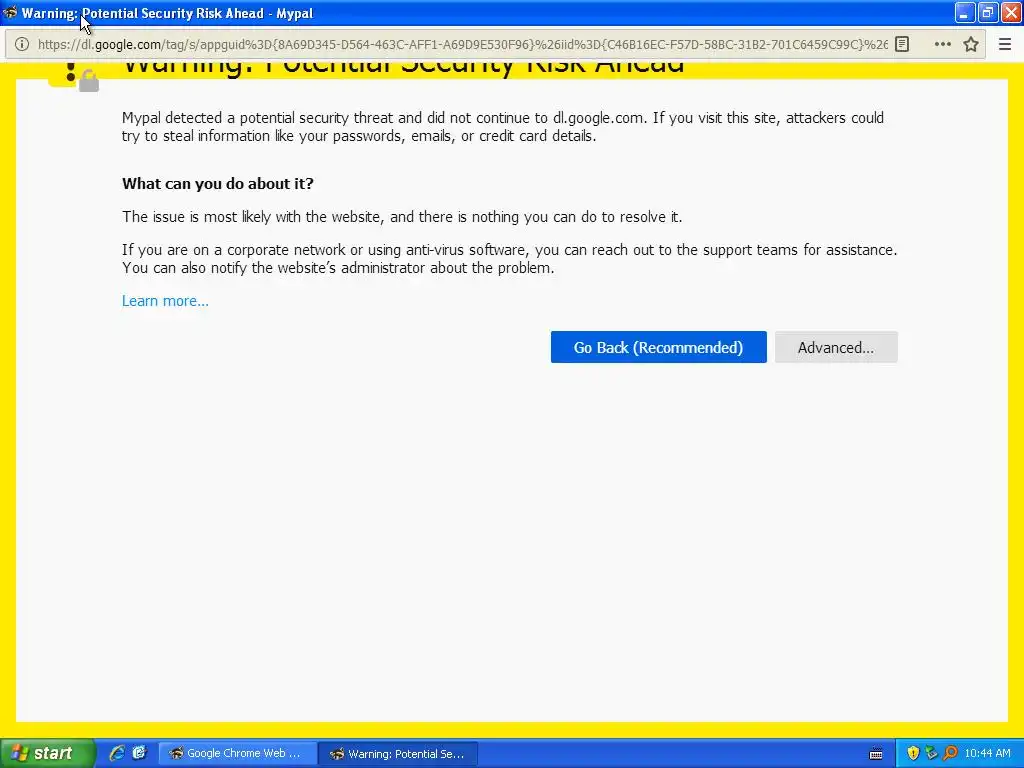
Task: Launch Internet Explorer from quick launch
Action: click(117, 753)
